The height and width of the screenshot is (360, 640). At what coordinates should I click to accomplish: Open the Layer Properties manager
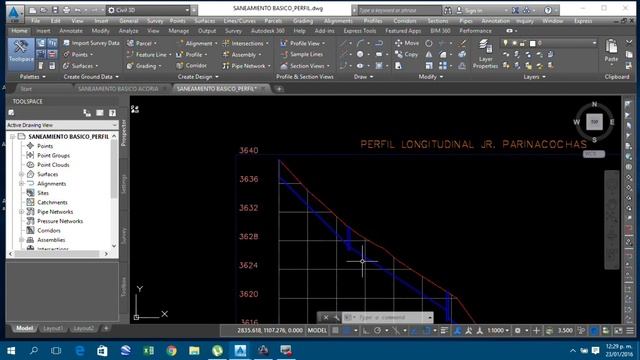[485, 54]
